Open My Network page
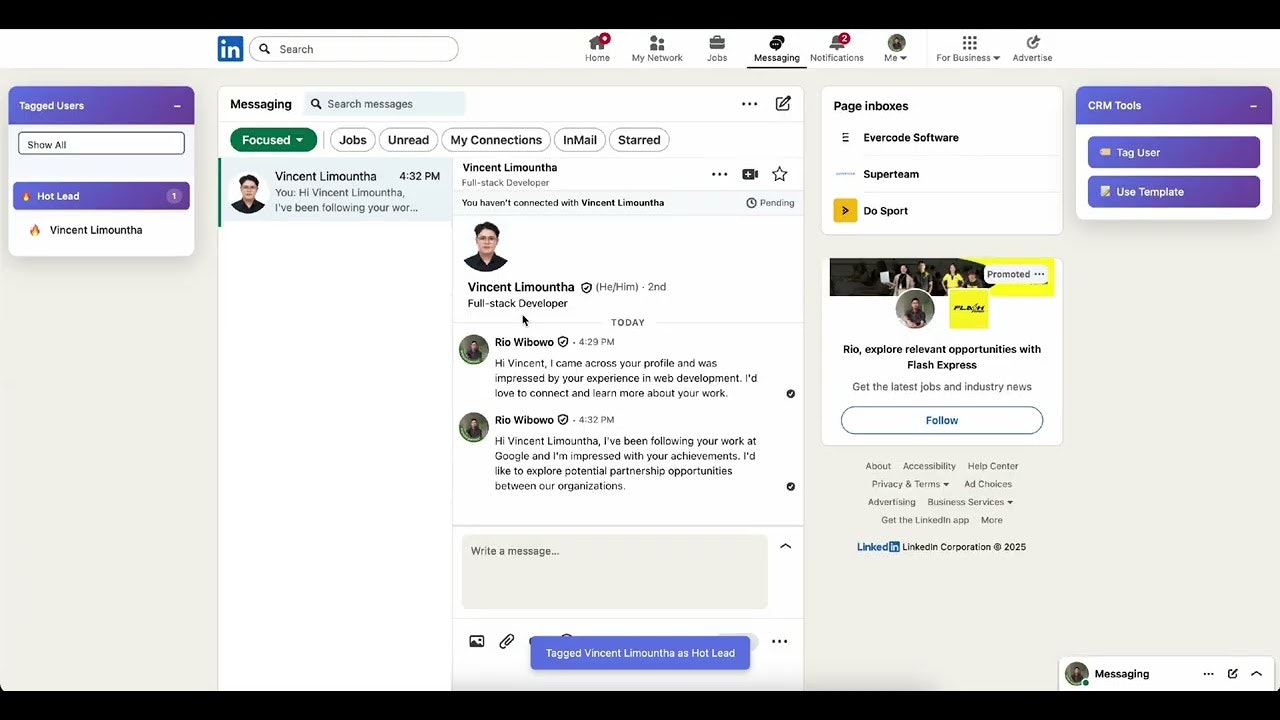 (657, 49)
